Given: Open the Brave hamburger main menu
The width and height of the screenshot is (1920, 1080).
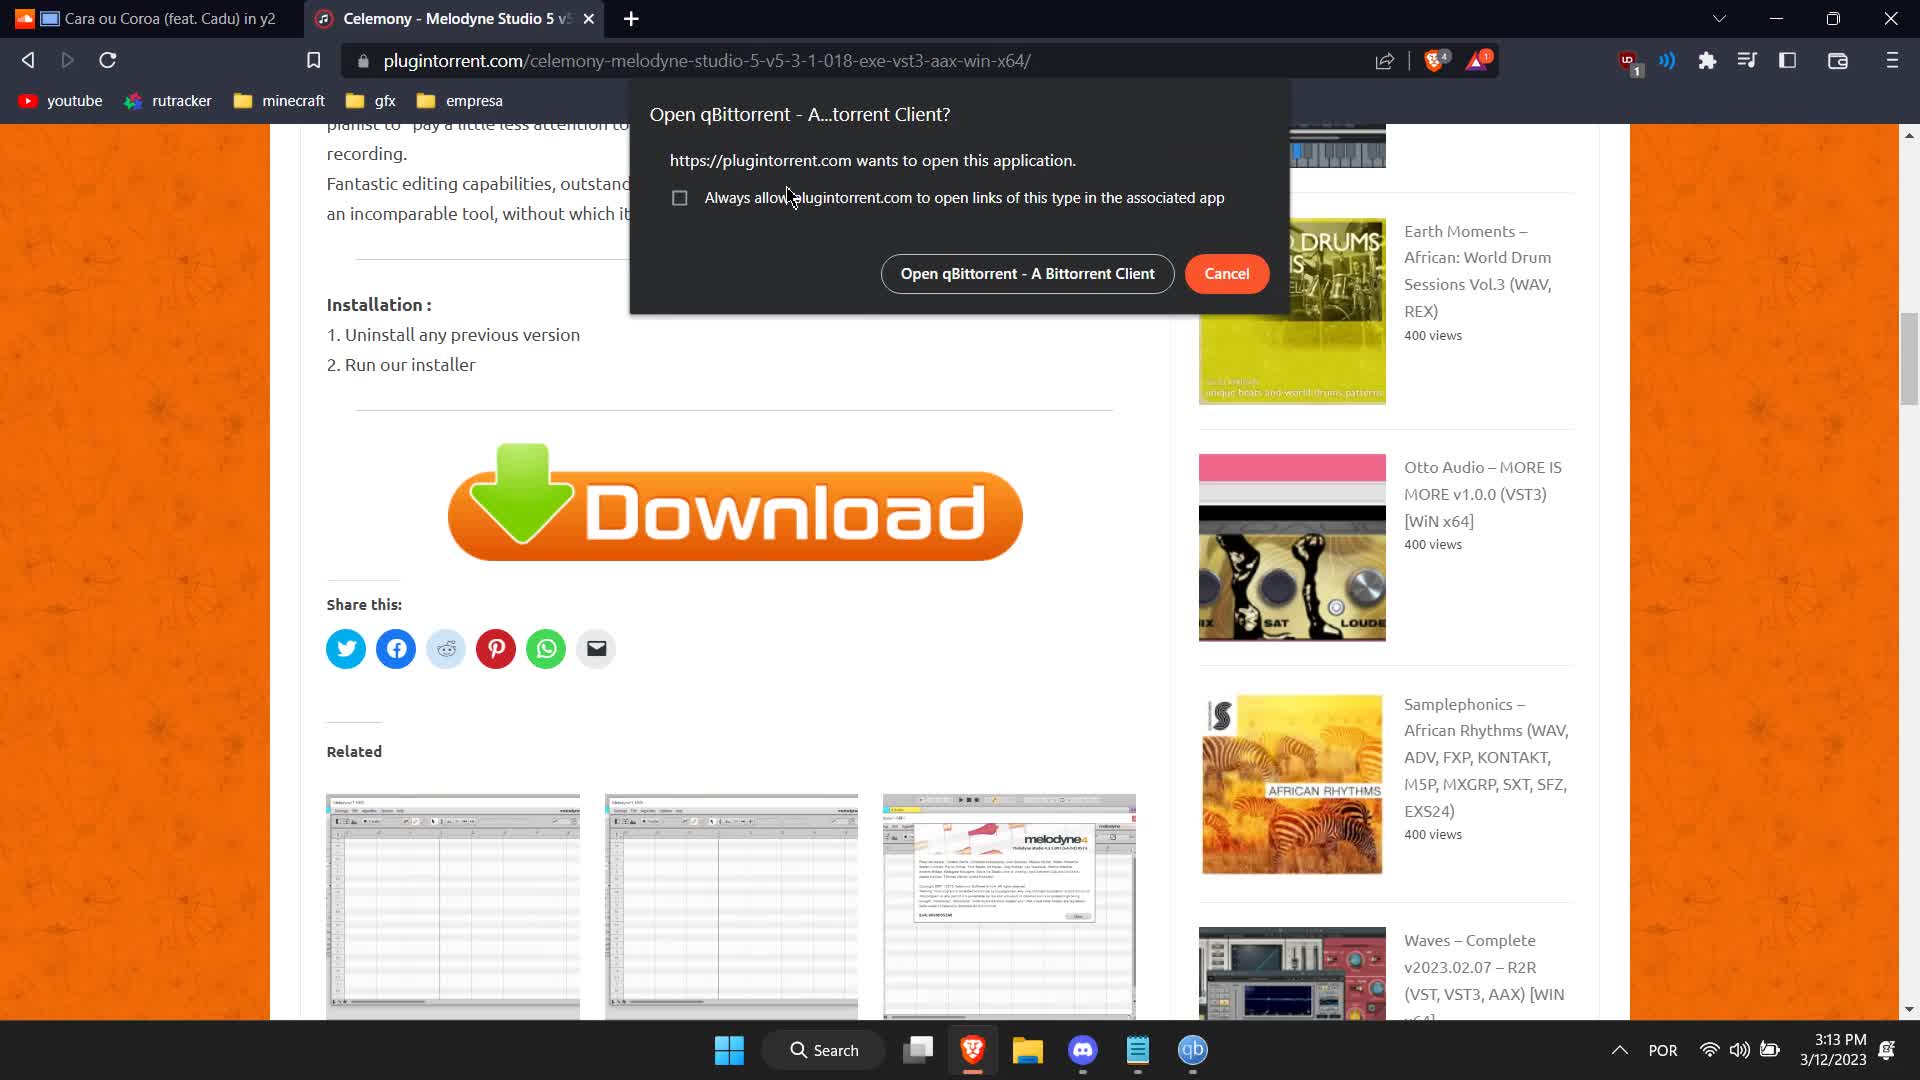Looking at the screenshot, I should [1891, 61].
